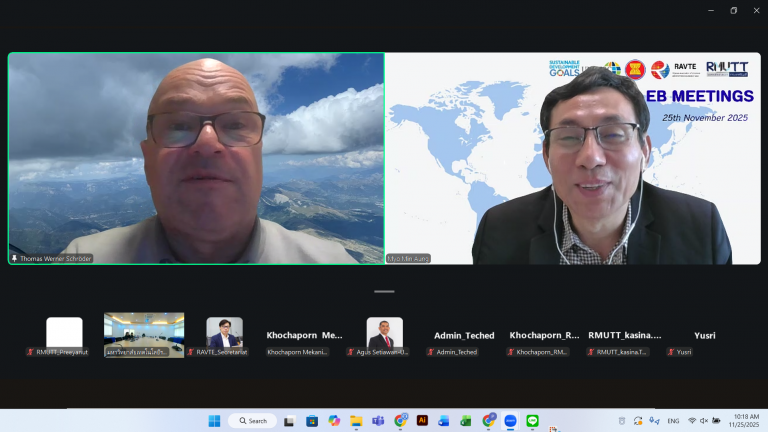Image resolution: width=768 pixels, height=432 pixels.
Task: Select the Admin_Teched participant tile
Action: (464, 337)
